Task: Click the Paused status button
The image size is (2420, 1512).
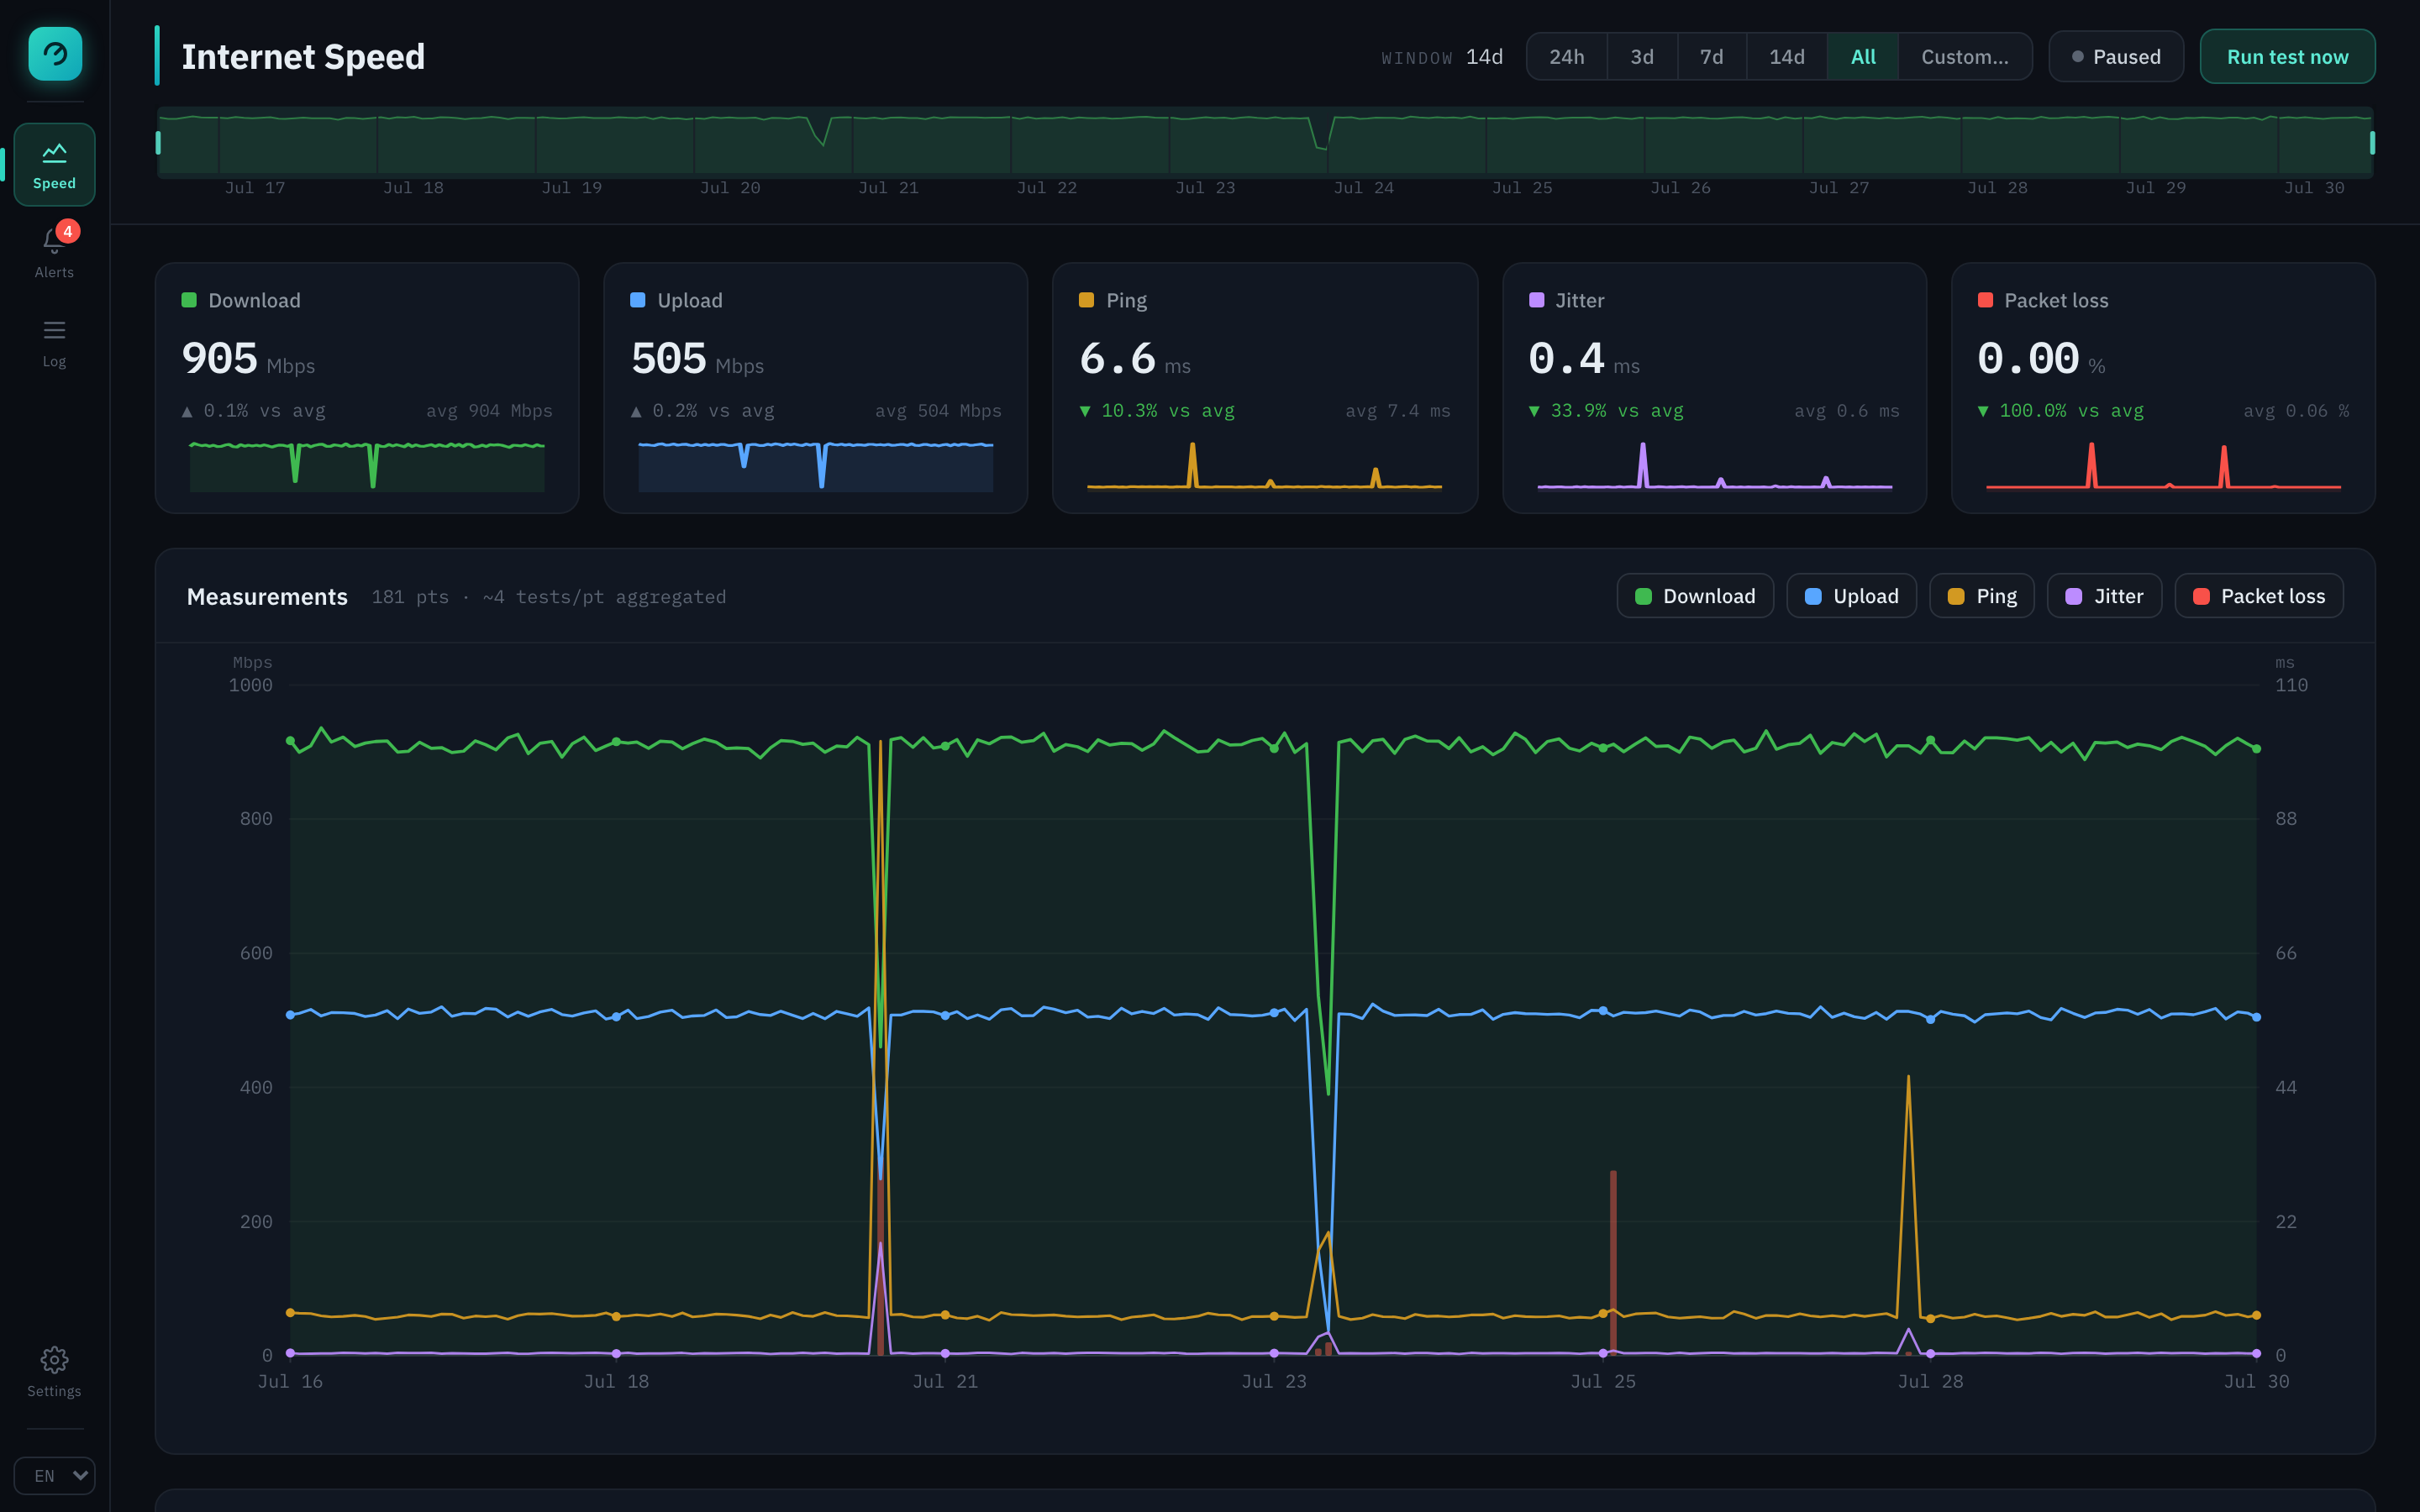Action: (x=2116, y=57)
